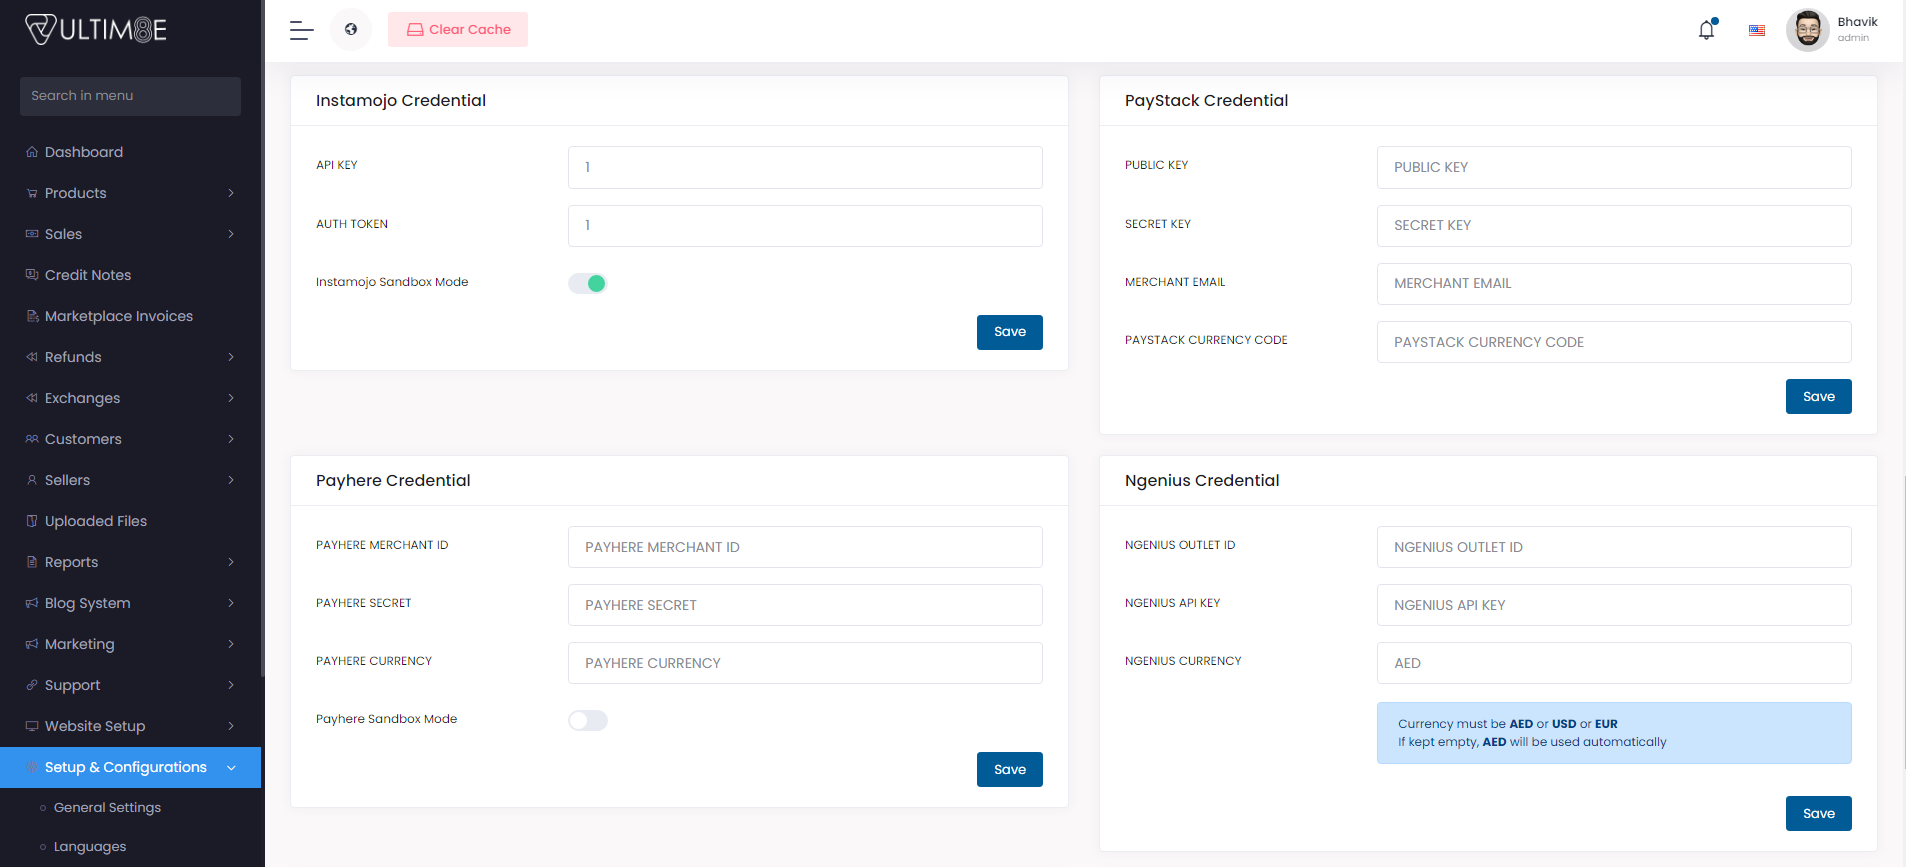Screen dimensions: 1906x867
Task: Click the MERCHANT EMAIL field
Action: pyautogui.click(x=1614, y=283)
